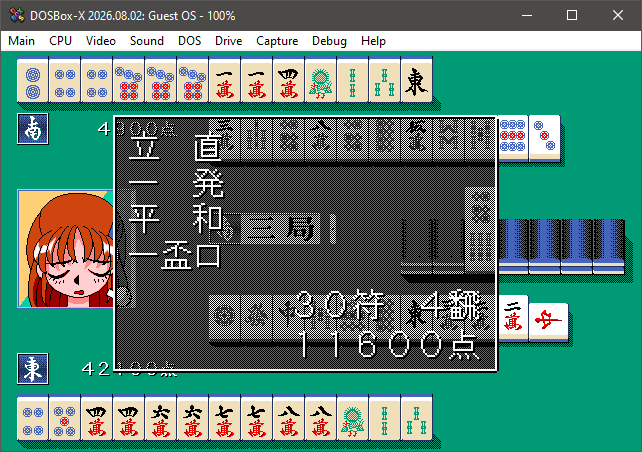Click the 平和 yaku text
The image size is (642, 452).
pyautogui.click(x=176, y=219)
